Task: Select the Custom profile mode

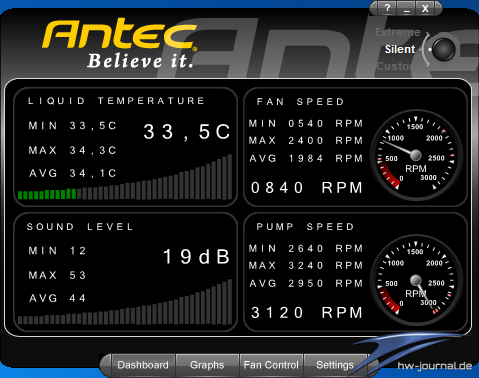Action: pyautogui.click(x=398, y=66)
